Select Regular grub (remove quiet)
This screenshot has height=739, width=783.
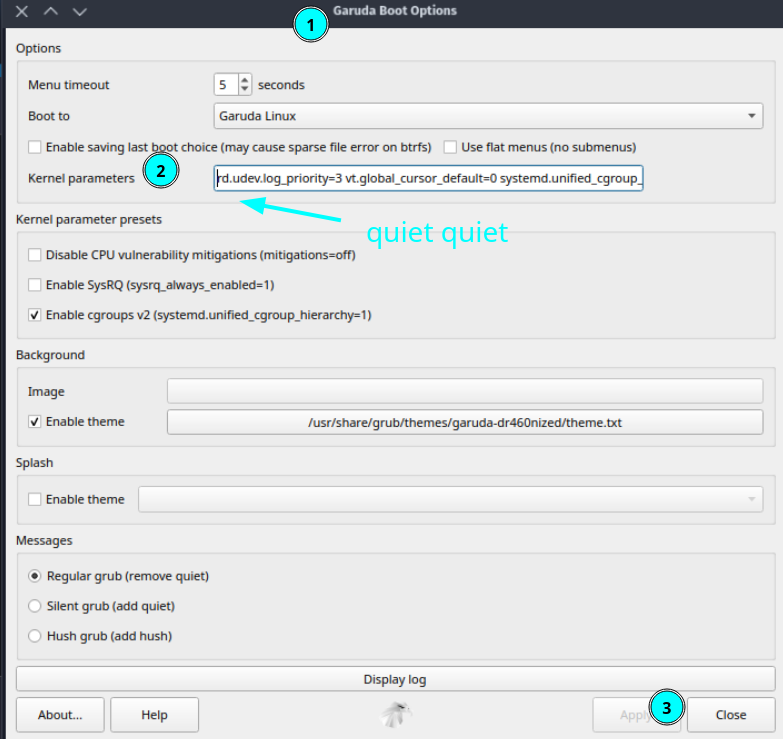[x=34, y=576]
